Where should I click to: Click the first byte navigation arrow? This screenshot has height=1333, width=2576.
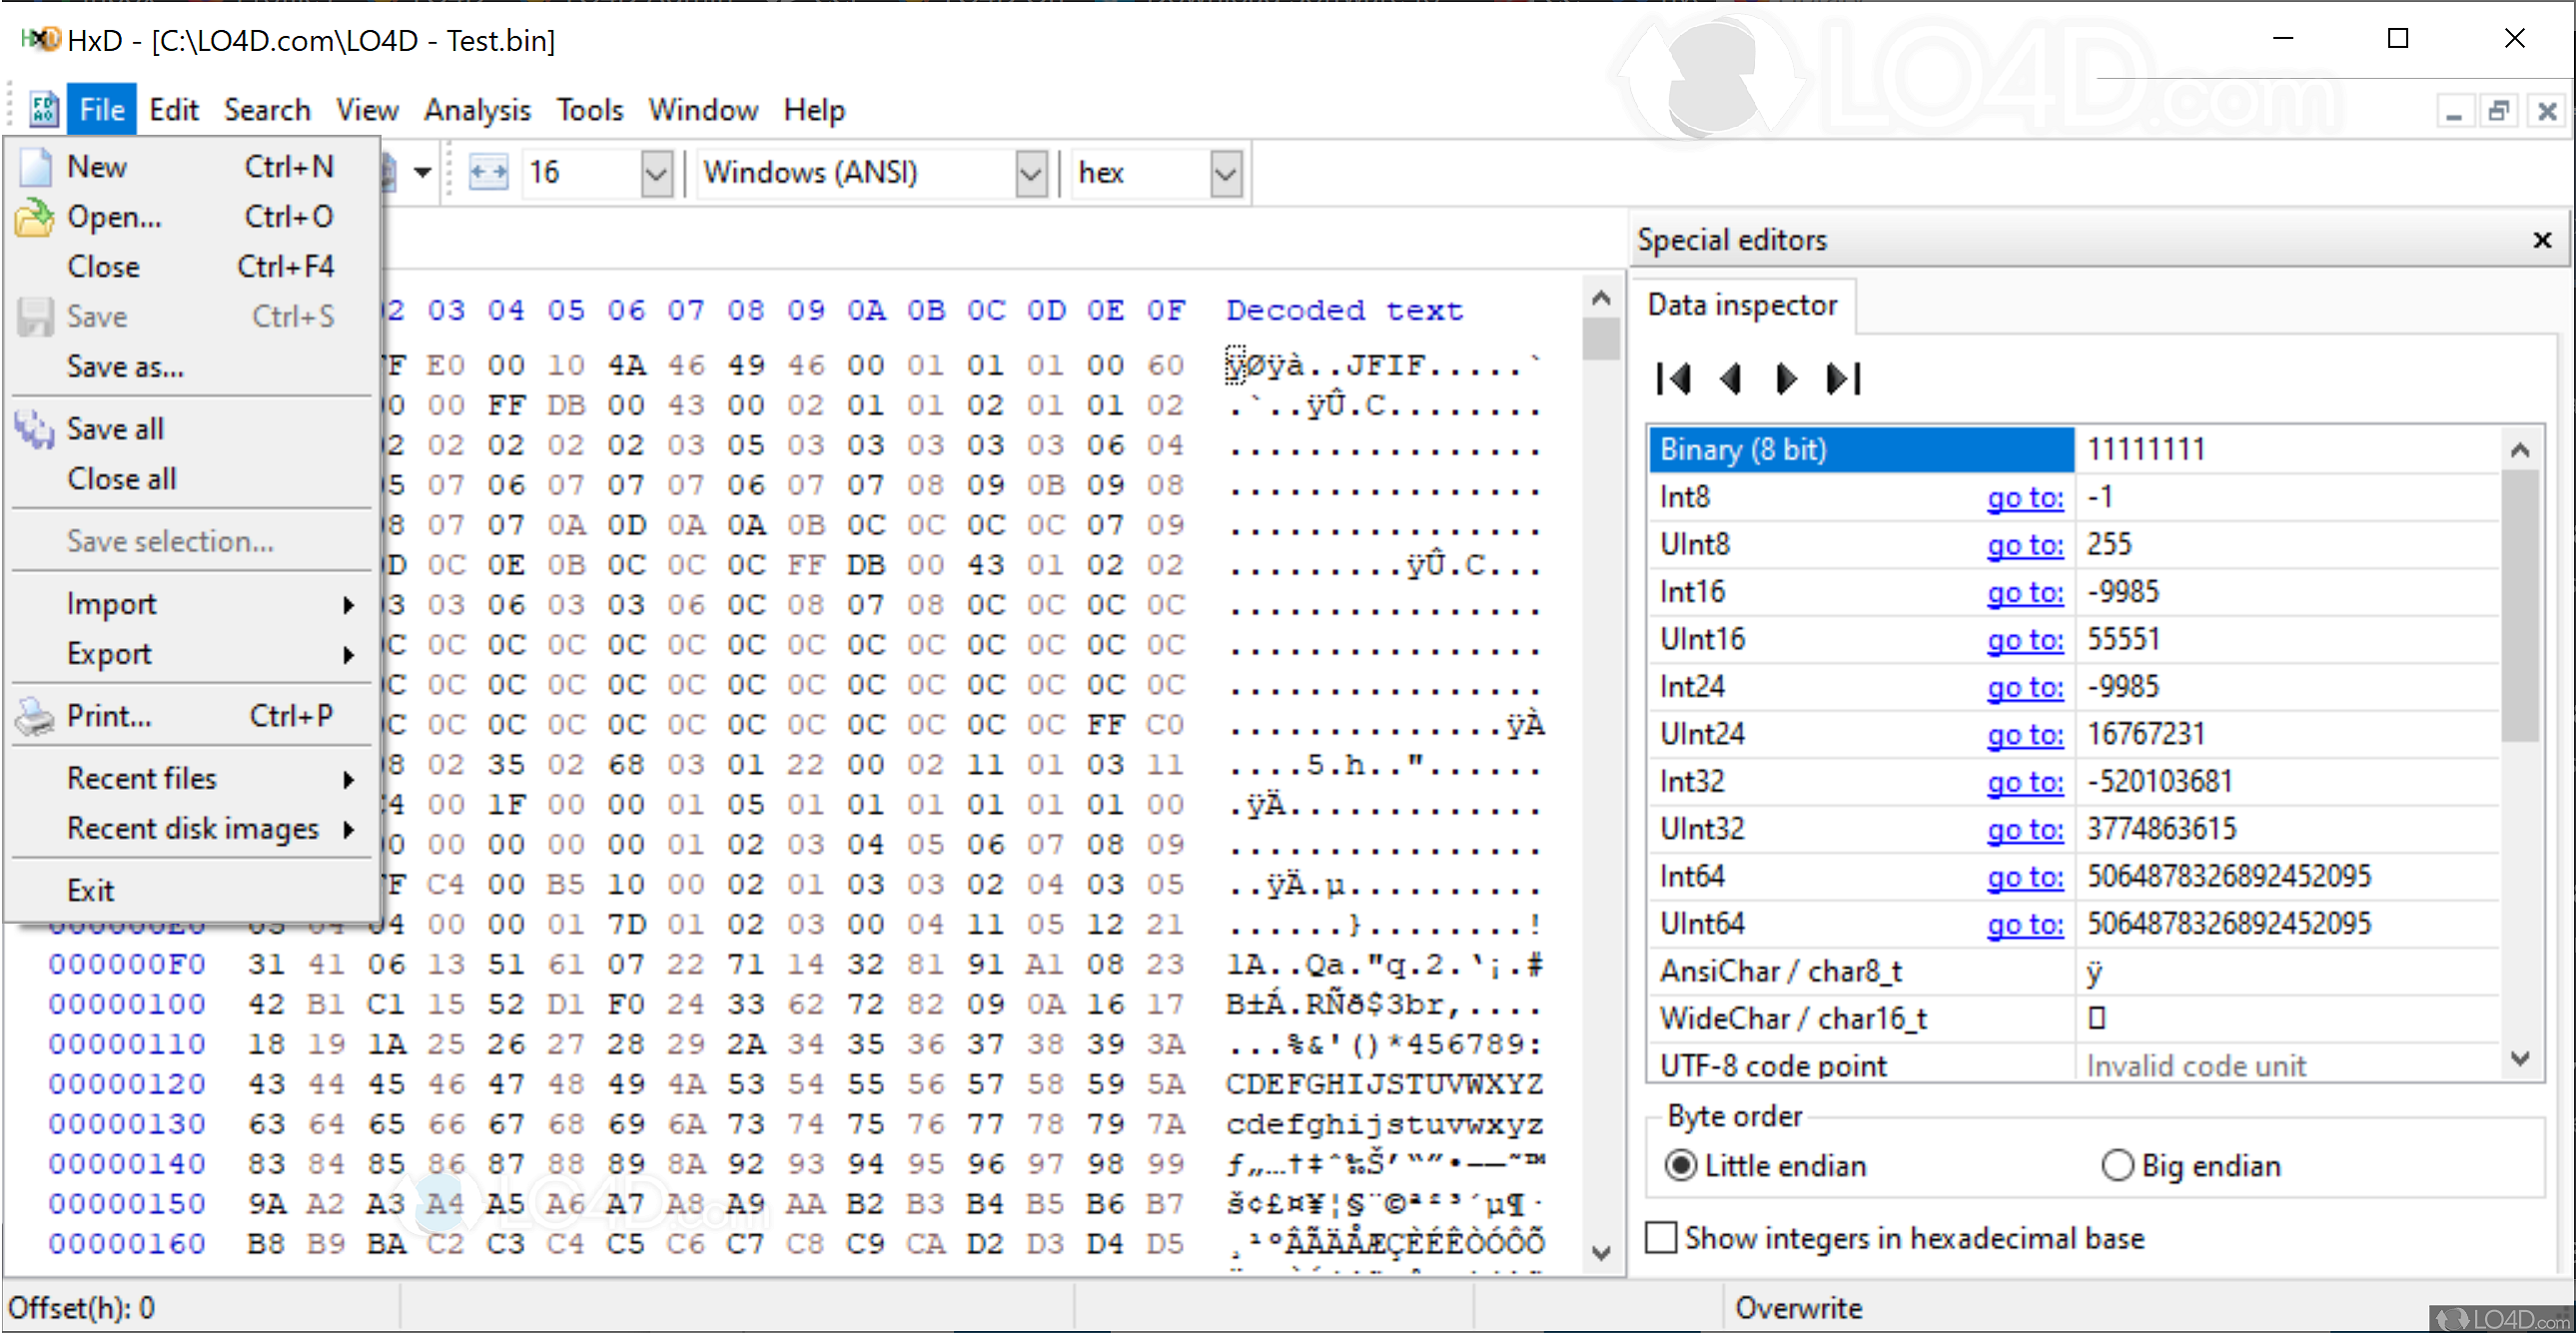click(1673, 379)
